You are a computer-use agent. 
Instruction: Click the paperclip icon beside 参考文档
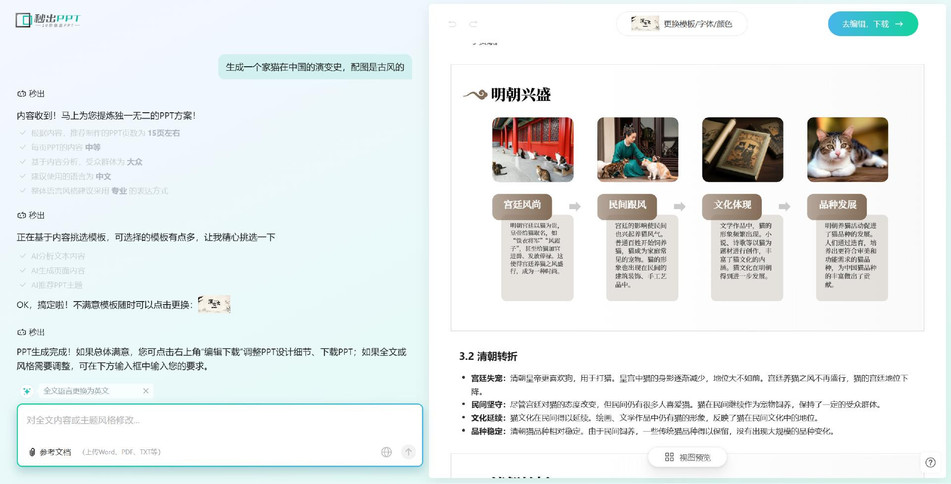tap(33, 452)
